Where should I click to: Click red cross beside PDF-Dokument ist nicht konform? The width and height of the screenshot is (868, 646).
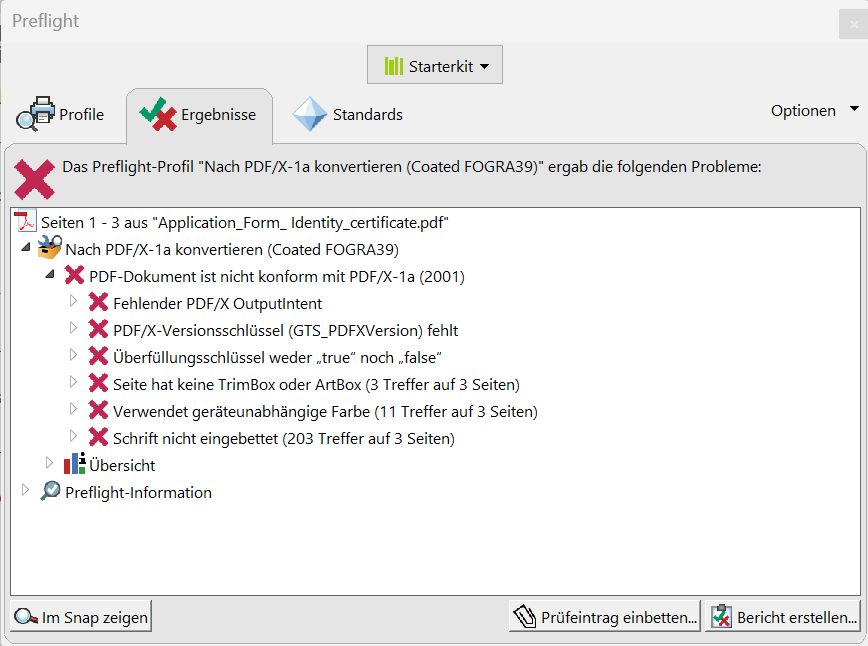pos(74,275)
